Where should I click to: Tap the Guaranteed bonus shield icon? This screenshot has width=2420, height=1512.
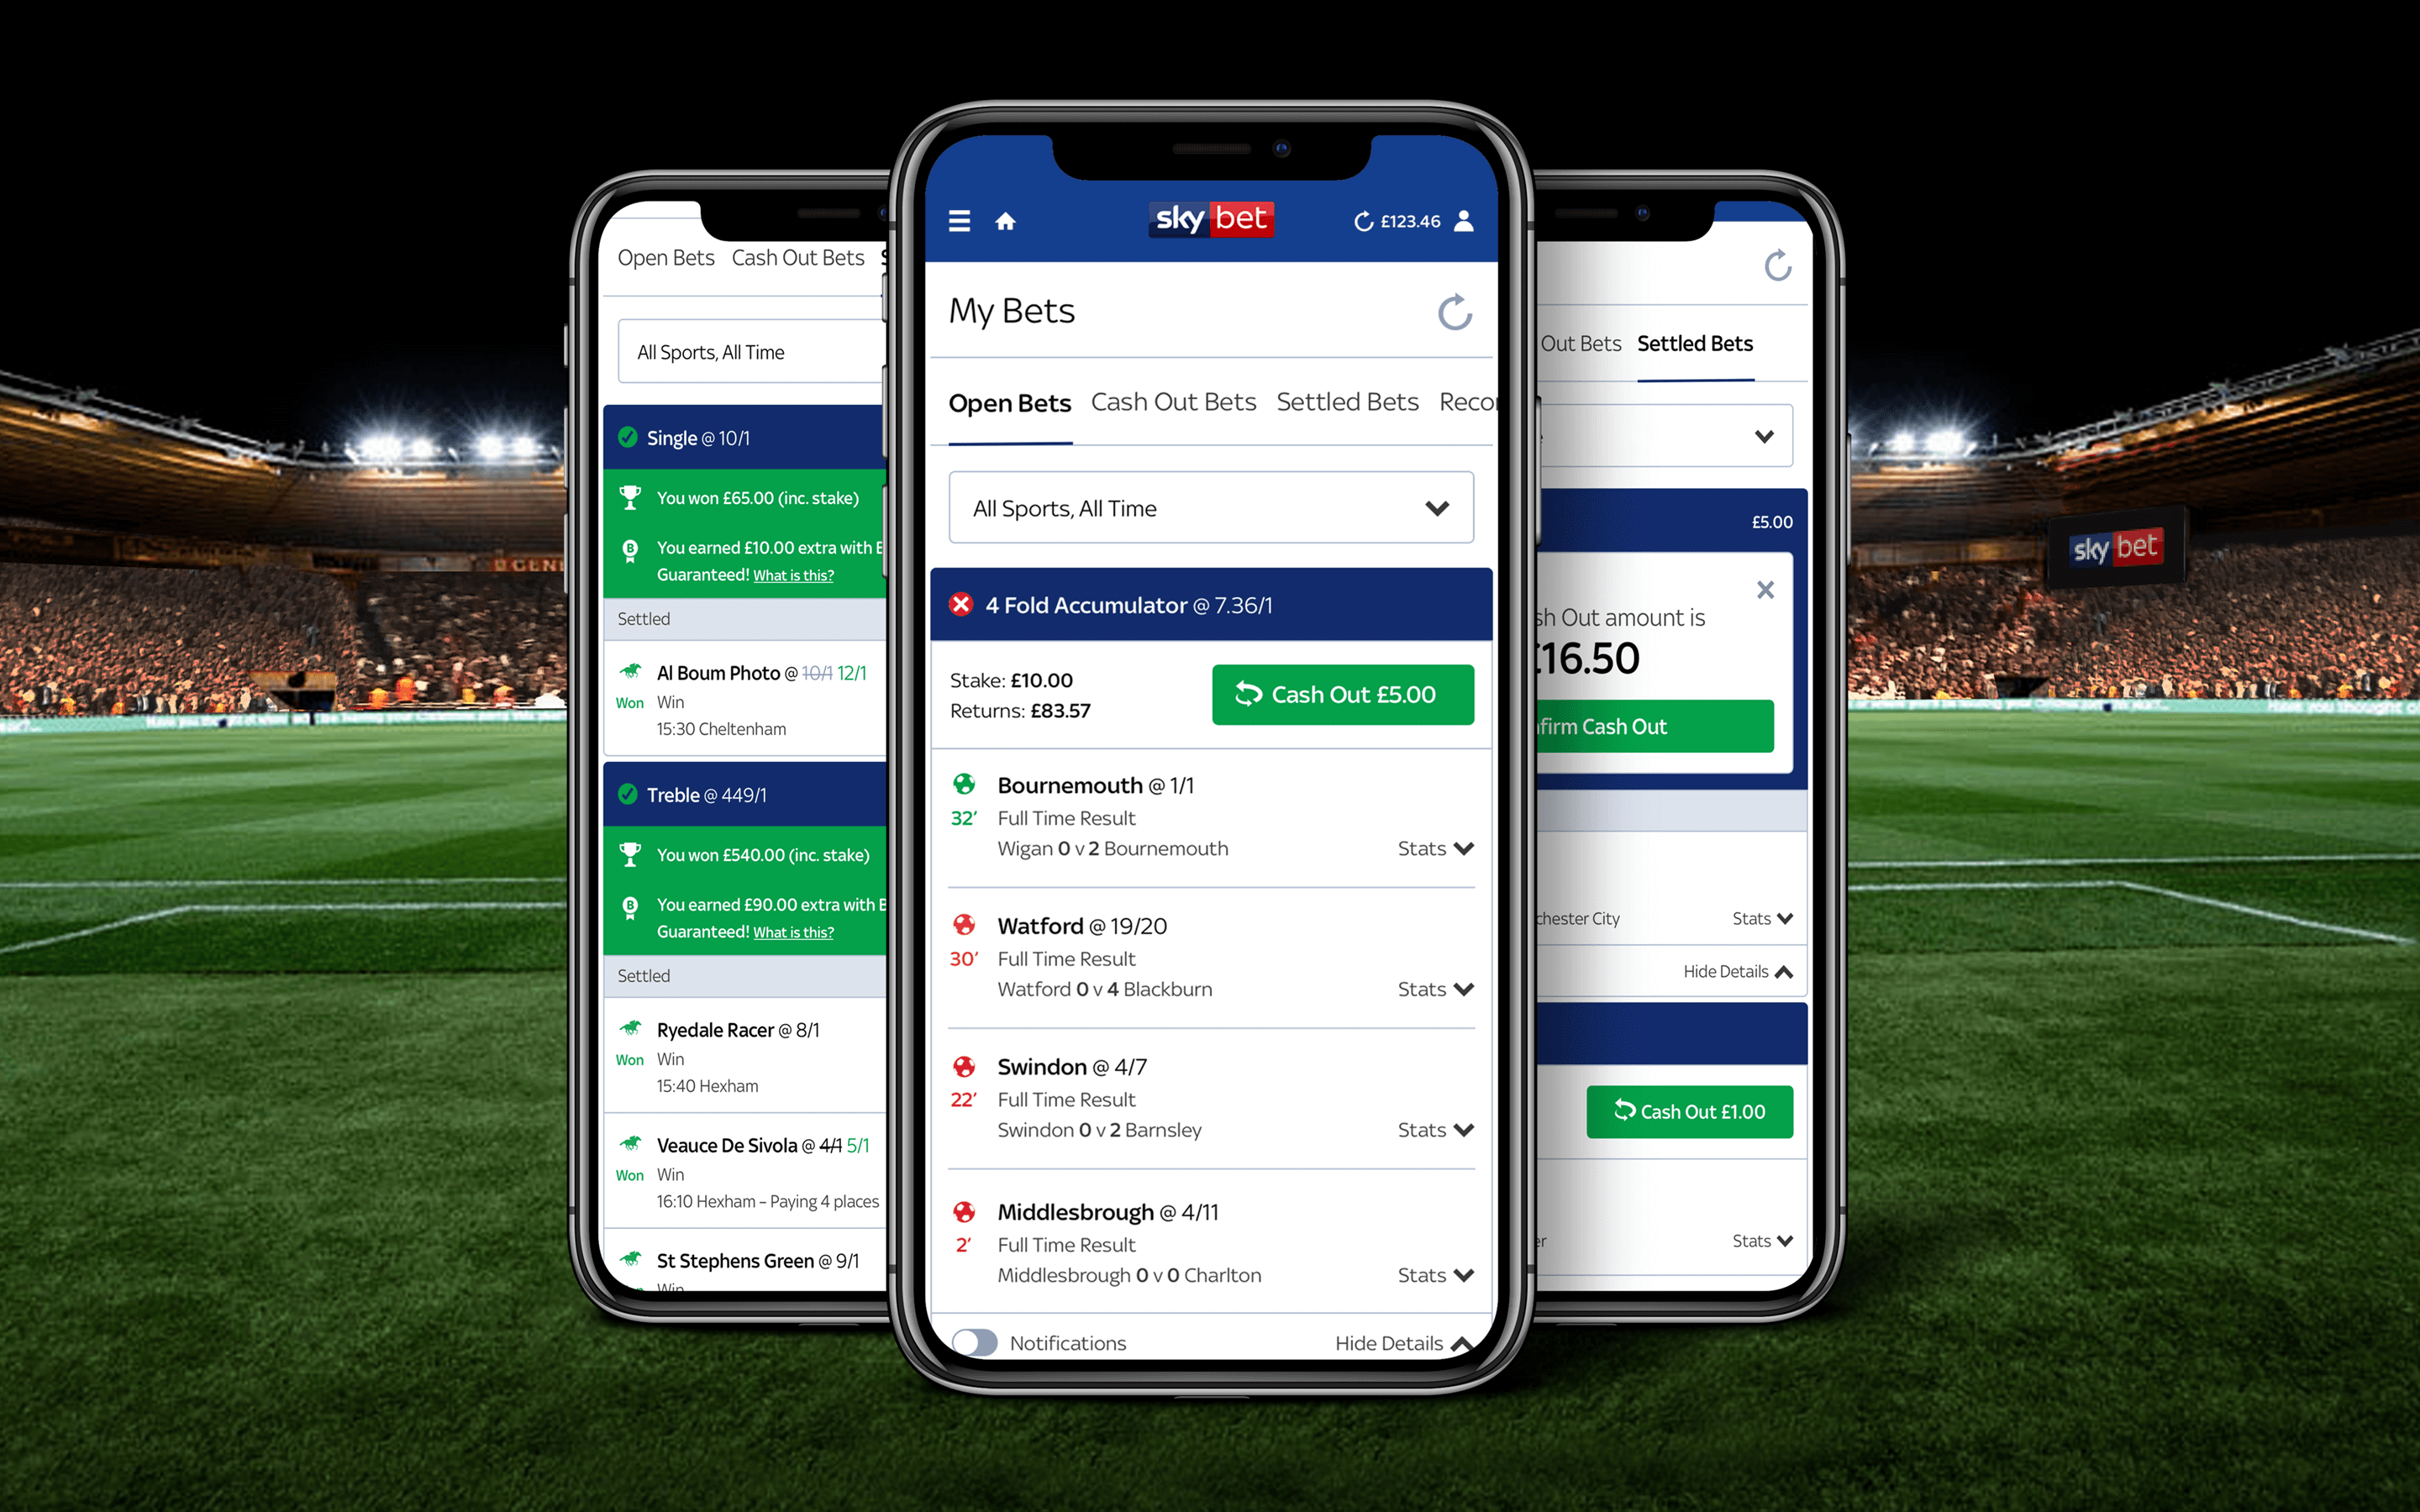point(631,554)
